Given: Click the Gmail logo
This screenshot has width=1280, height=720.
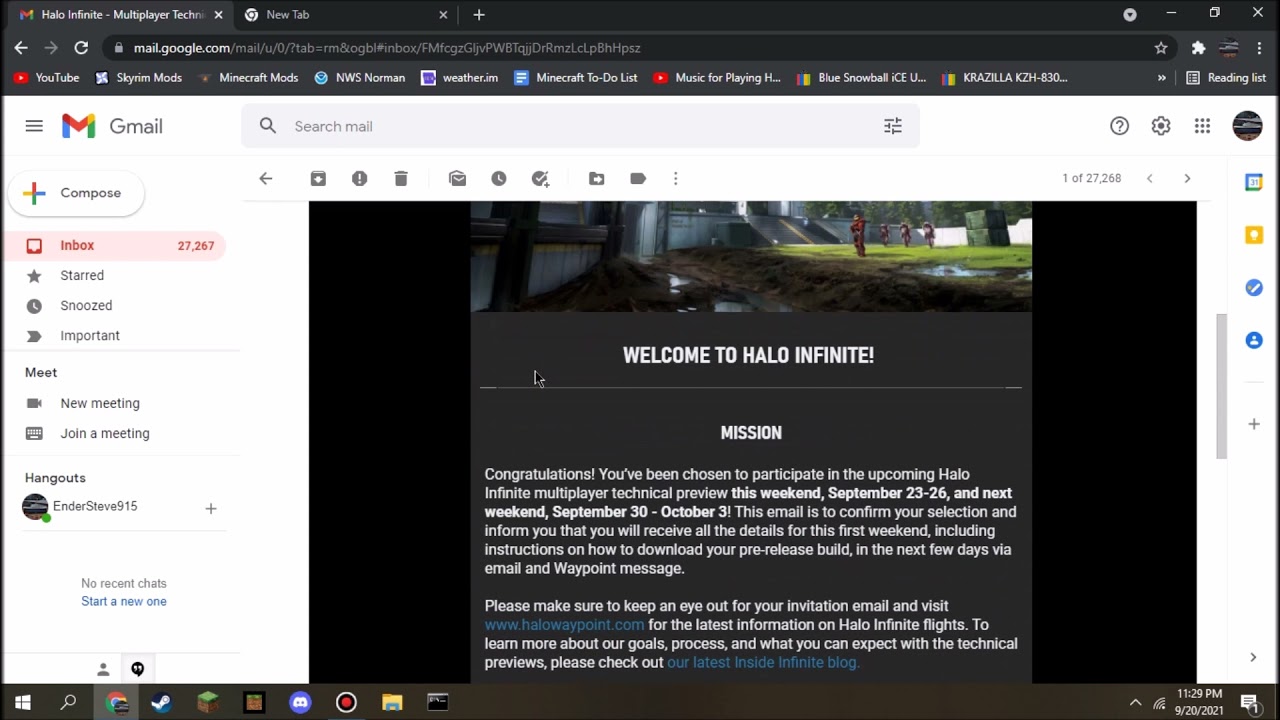Looking at the screenshot, I should [x=112, y=126].
